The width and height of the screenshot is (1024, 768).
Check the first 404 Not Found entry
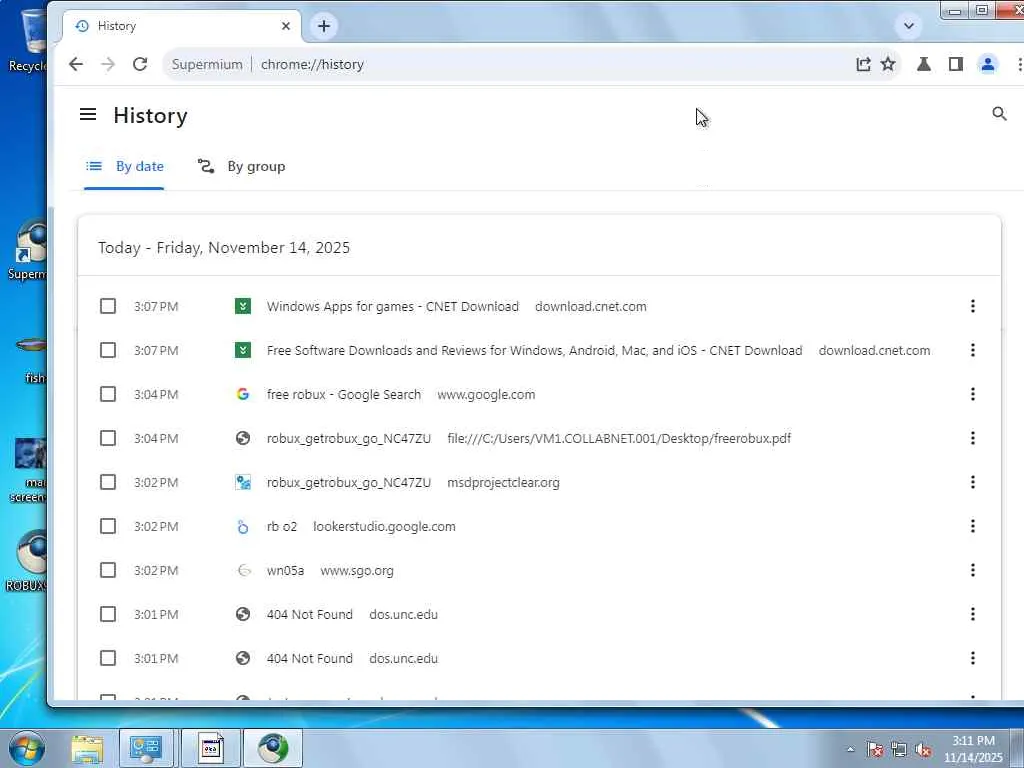click(x=108, y=615)
